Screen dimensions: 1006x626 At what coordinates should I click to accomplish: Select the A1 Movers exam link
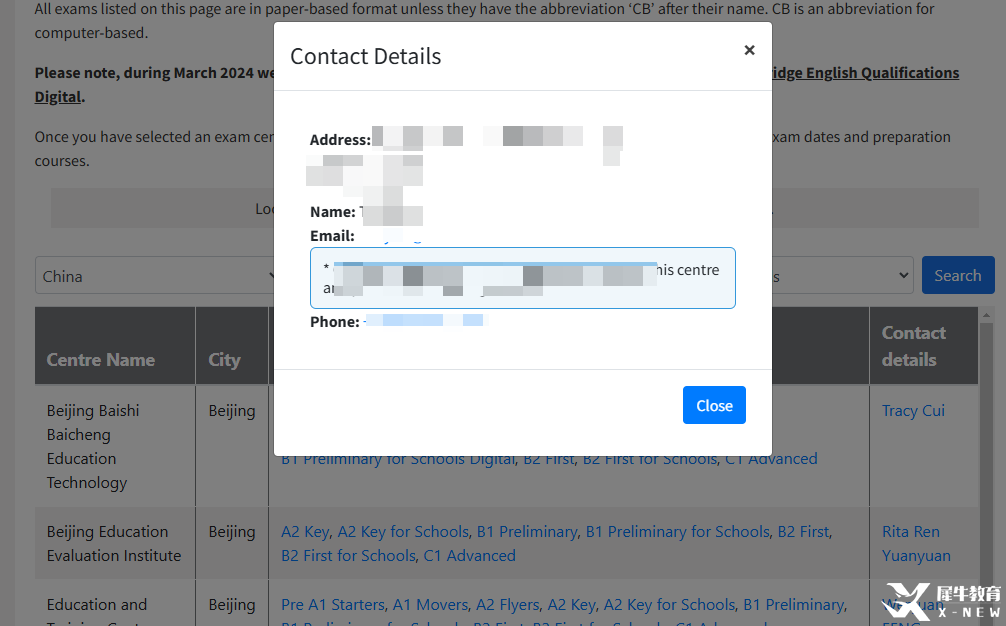click(430, 604)
